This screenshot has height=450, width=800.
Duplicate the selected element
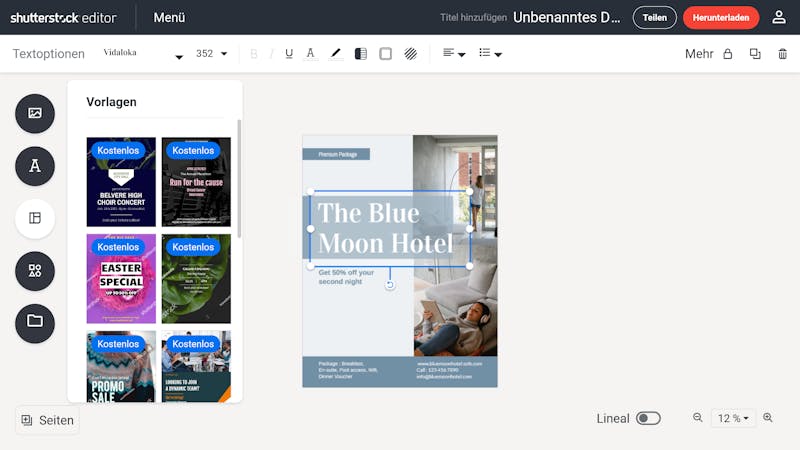(x=755, y=54)
